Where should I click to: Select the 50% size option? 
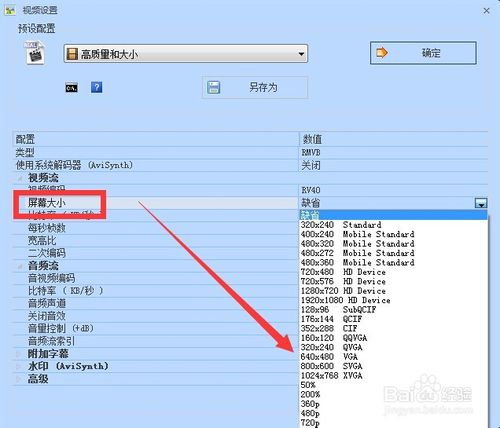(393, 385)
